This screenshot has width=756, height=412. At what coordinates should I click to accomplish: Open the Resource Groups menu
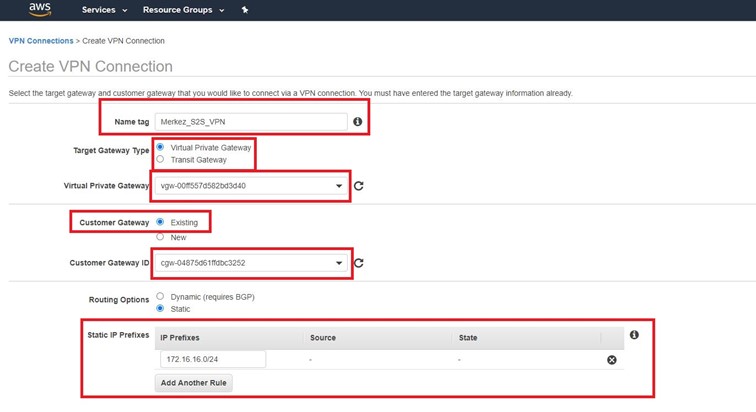(183, 10)
